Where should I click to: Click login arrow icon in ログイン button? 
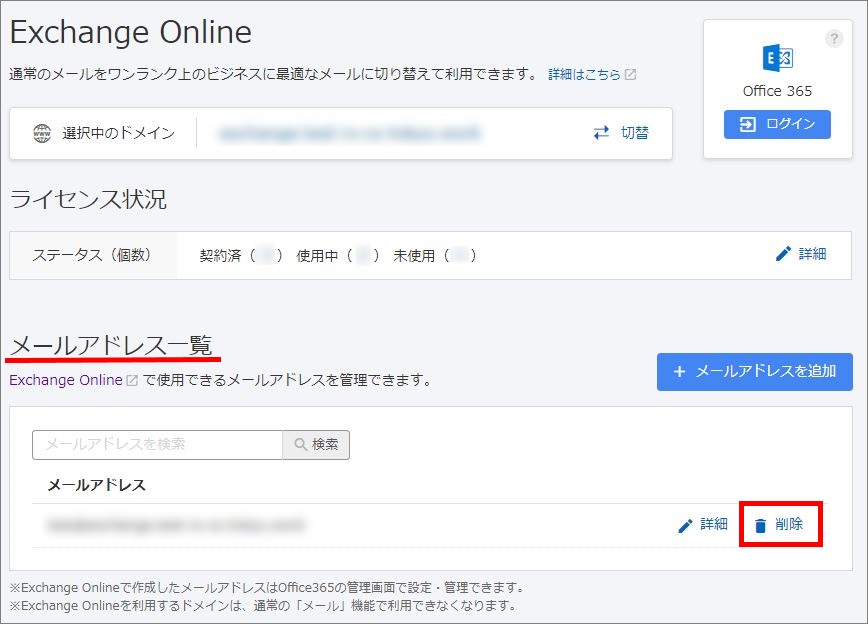pos(748,125)
